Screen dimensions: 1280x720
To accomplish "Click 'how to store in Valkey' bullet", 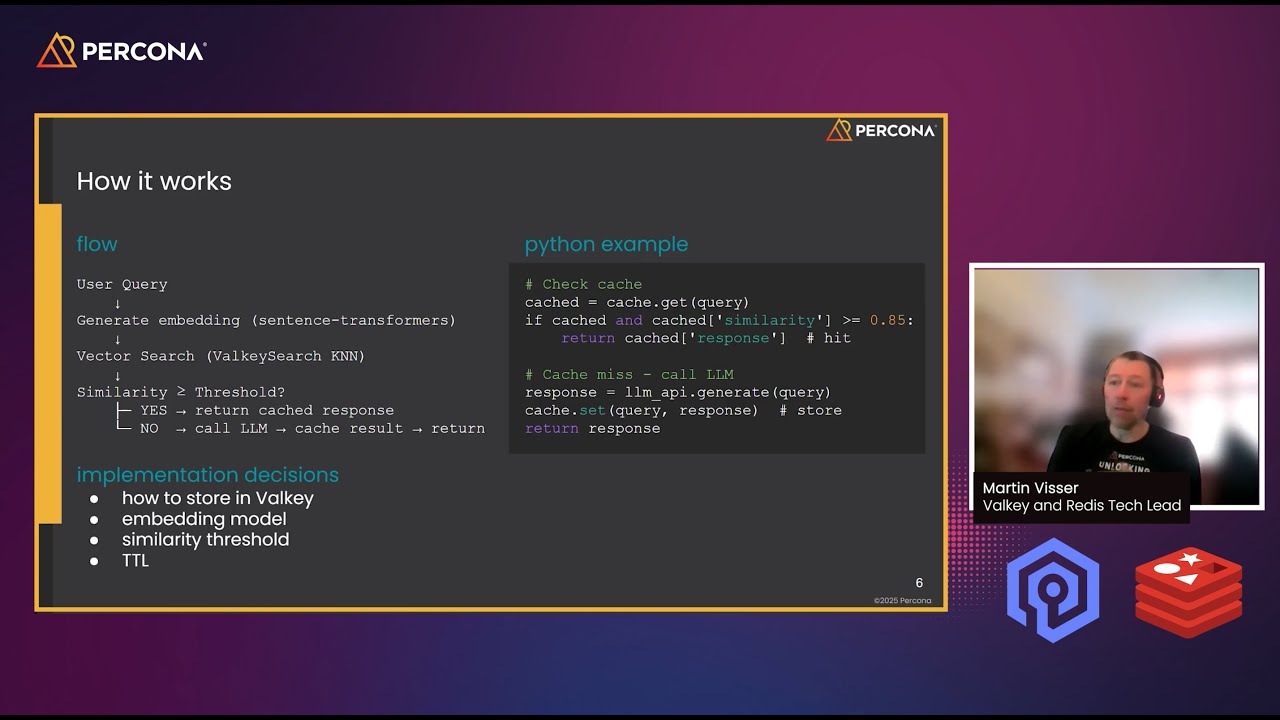I will coord(218,498).
